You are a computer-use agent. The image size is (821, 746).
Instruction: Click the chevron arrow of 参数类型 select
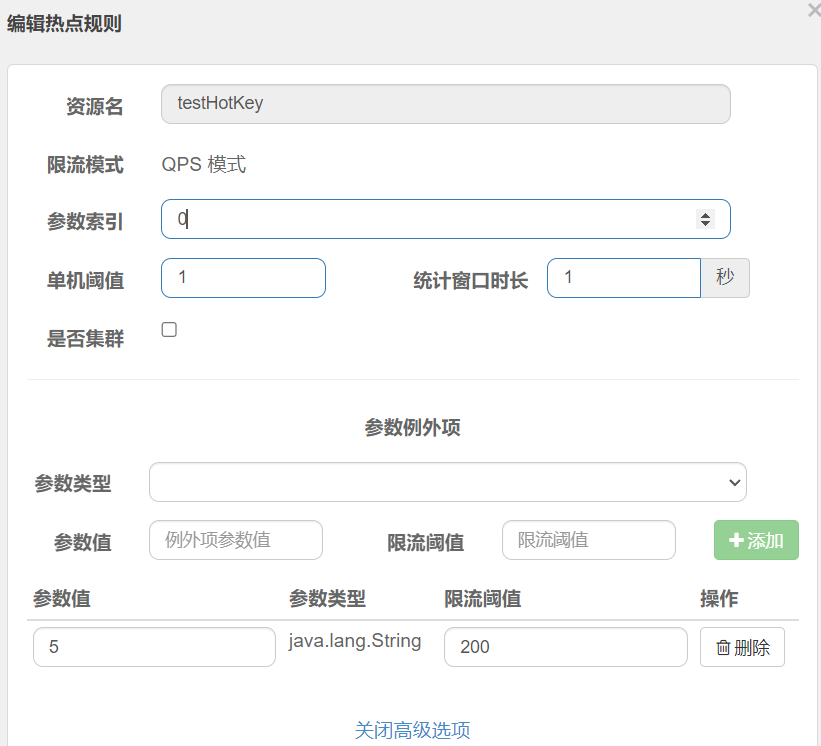pyautogui.click(x=735, y=482)
